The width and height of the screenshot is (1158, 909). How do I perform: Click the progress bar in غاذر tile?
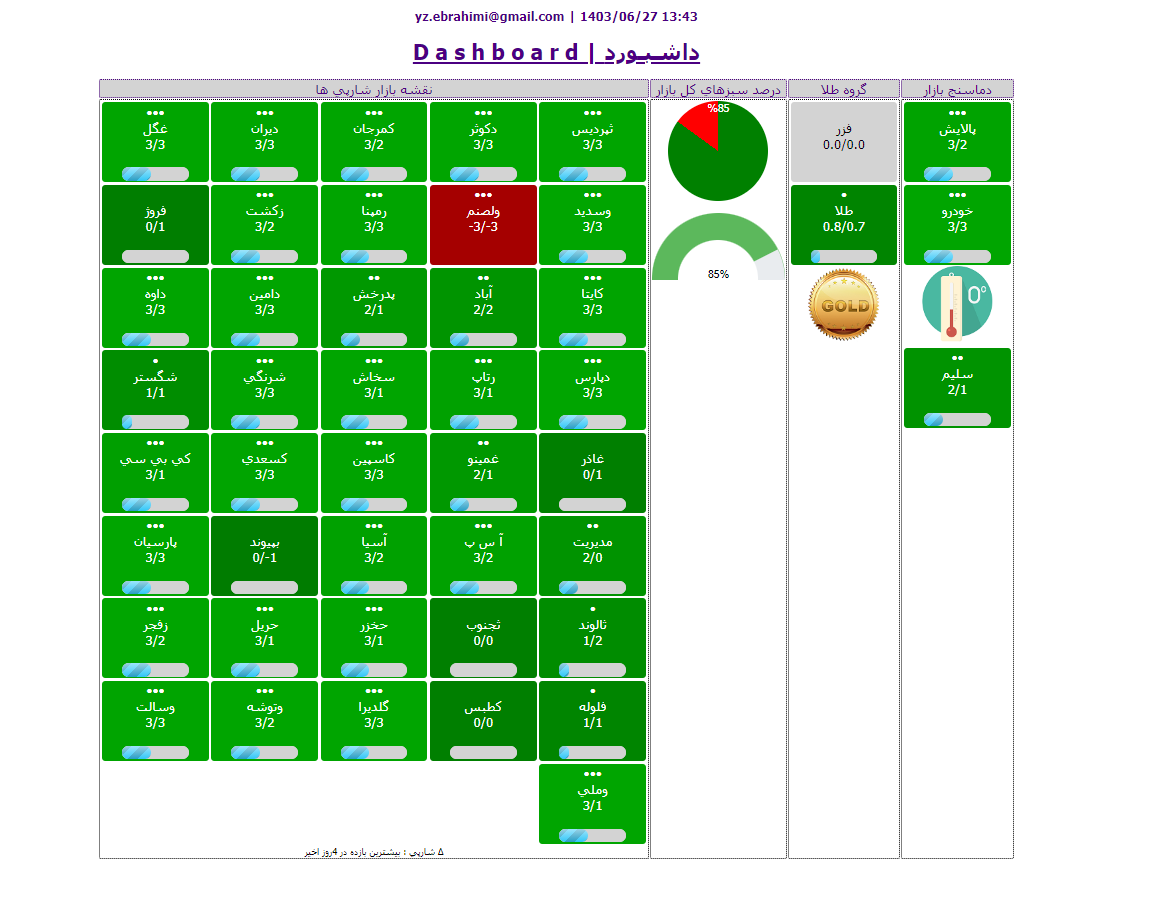tap(592, 505)
